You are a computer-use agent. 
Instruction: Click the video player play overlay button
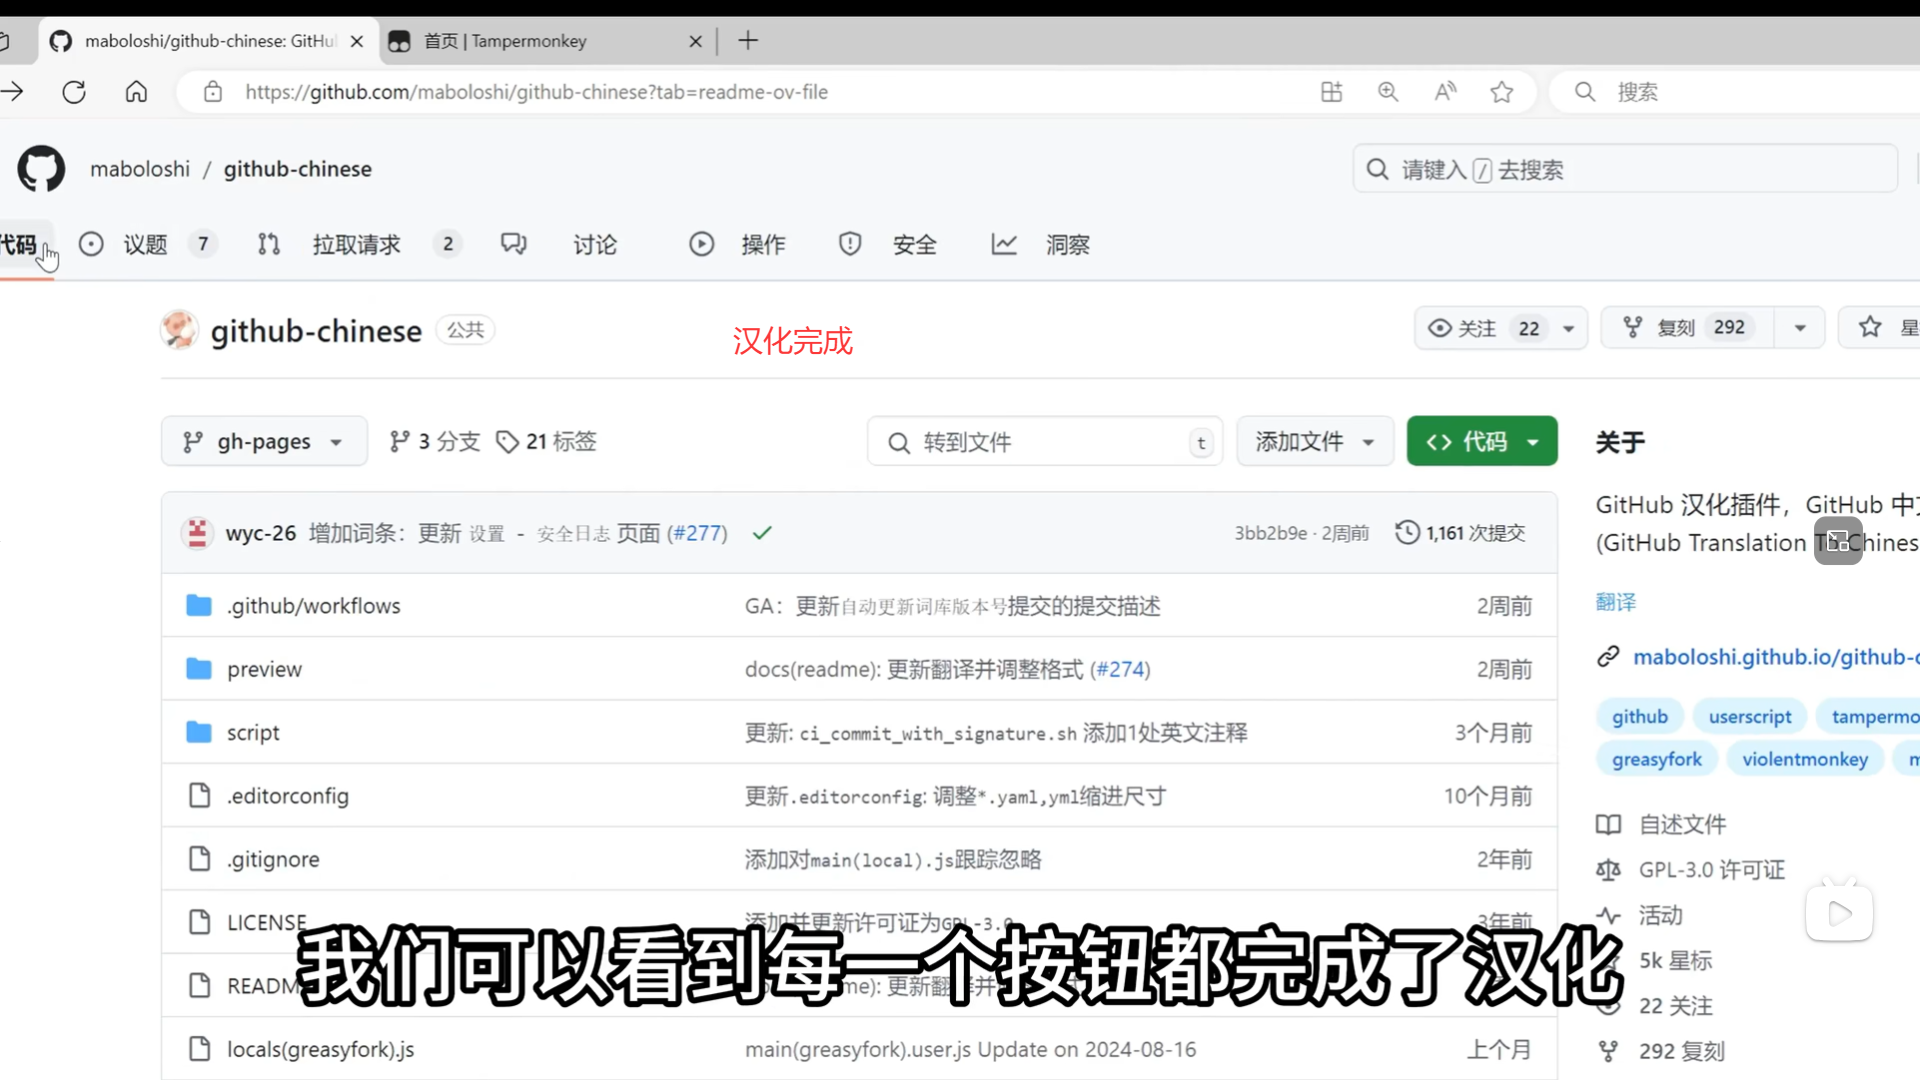(1838, 913)
